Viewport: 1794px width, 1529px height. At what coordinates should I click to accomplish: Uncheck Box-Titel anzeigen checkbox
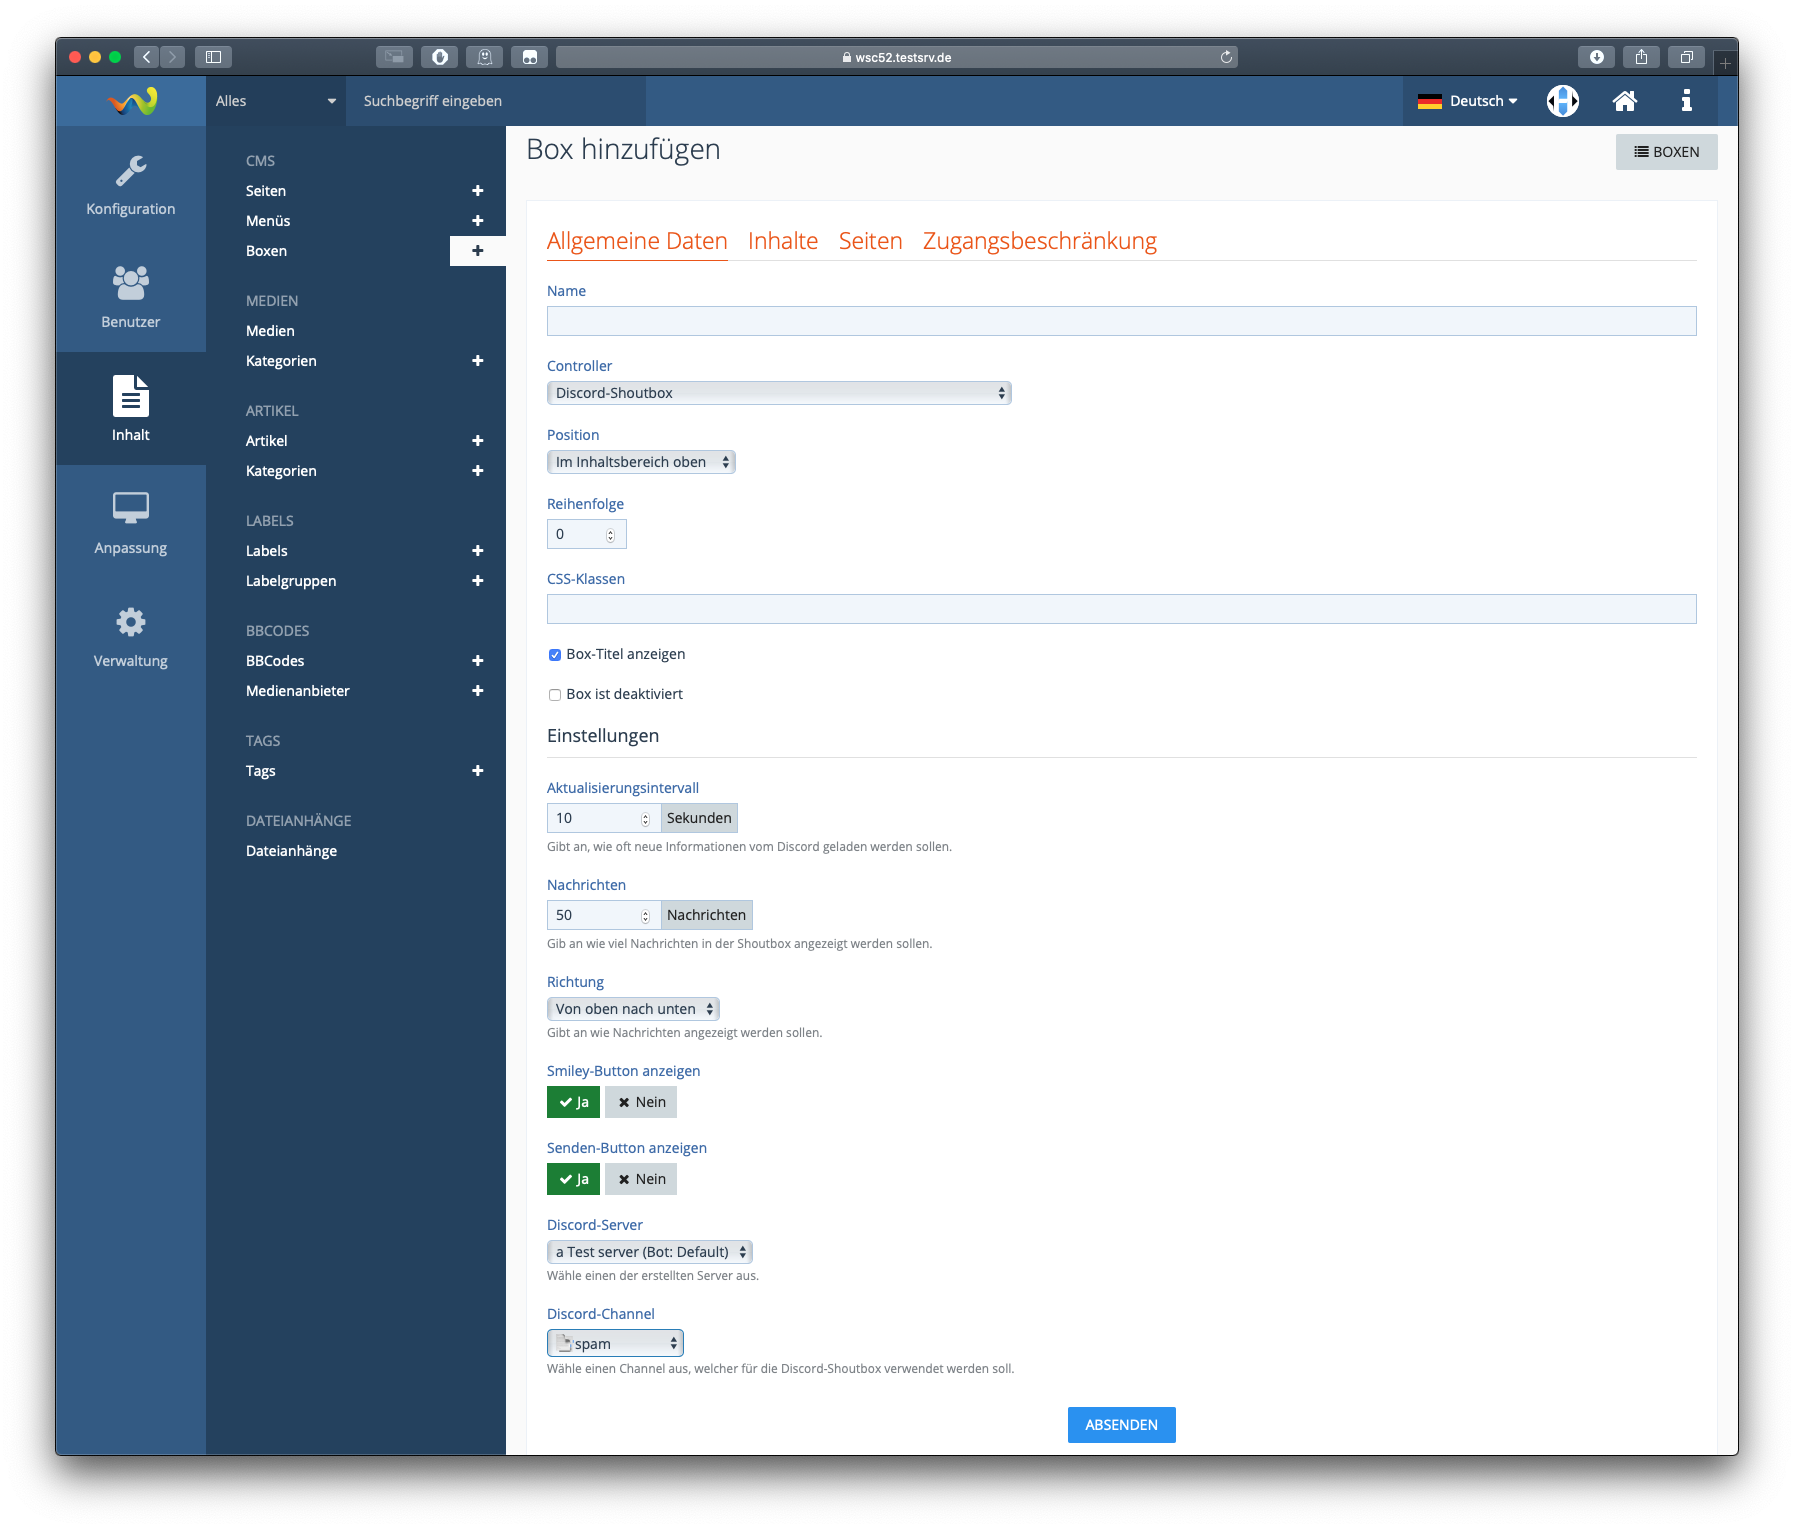click(x=555, y=655)
